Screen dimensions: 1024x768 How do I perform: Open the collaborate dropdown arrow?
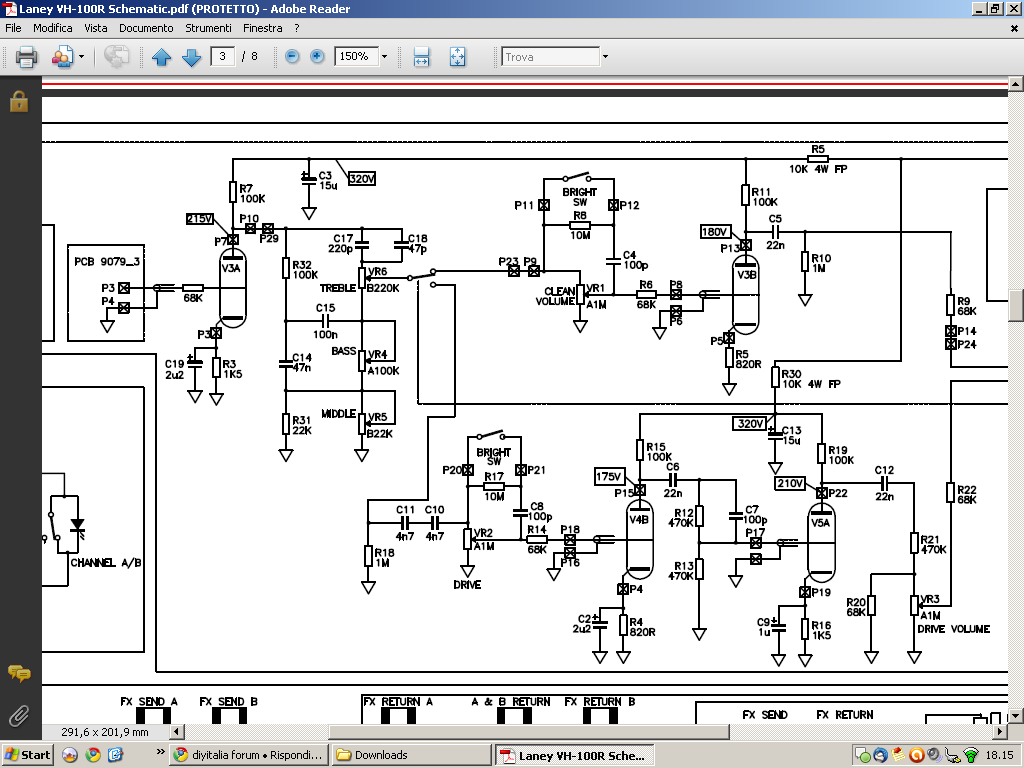point(81,57)
